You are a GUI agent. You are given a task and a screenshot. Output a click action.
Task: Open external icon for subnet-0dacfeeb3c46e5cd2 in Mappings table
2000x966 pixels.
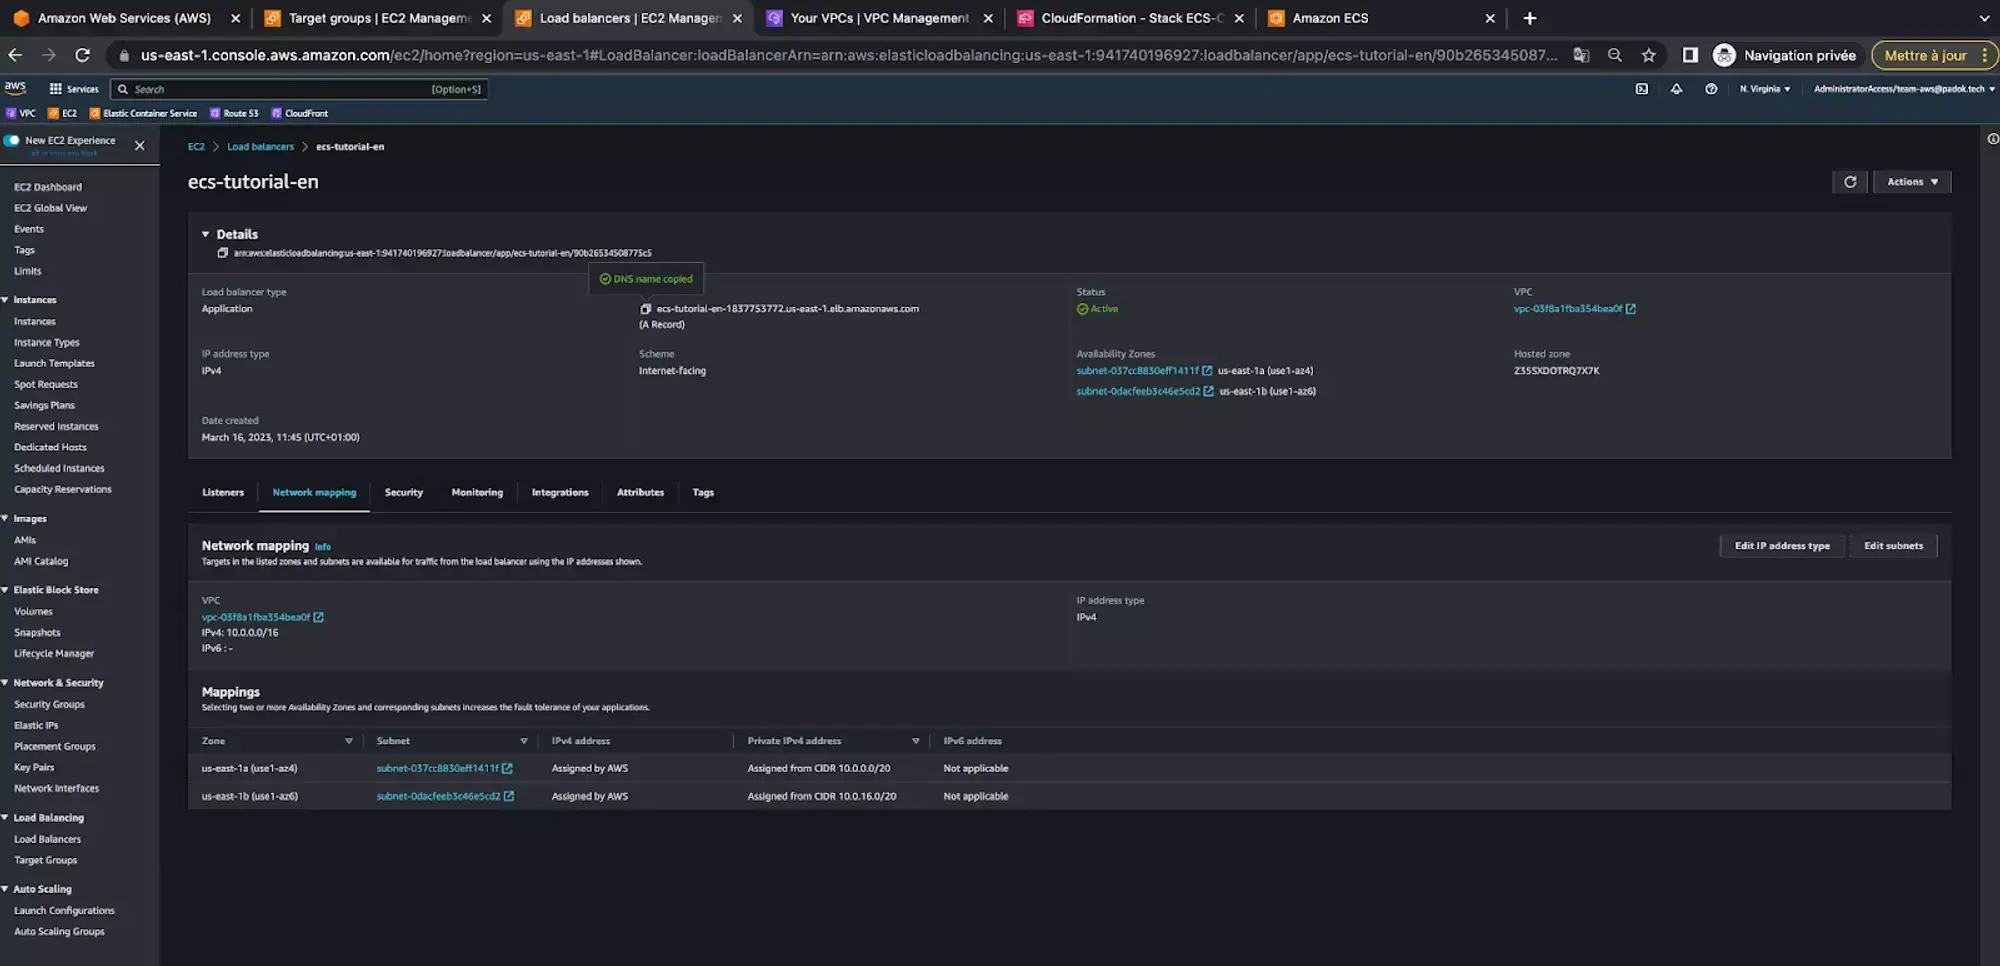tap(509, 797)
